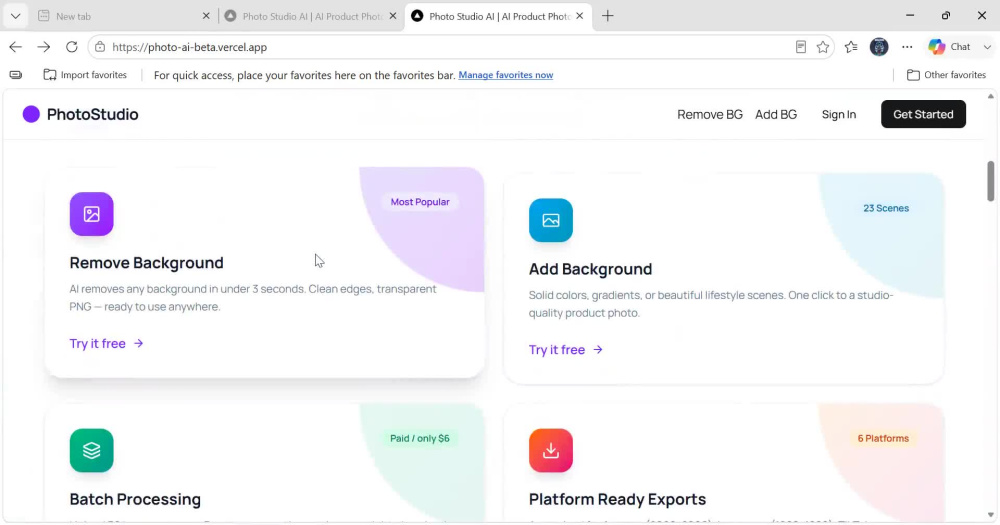Screen dimensions: 1000x525
Task: Close the active Photo Studio AI tab
Action: [x=579, y=16]
